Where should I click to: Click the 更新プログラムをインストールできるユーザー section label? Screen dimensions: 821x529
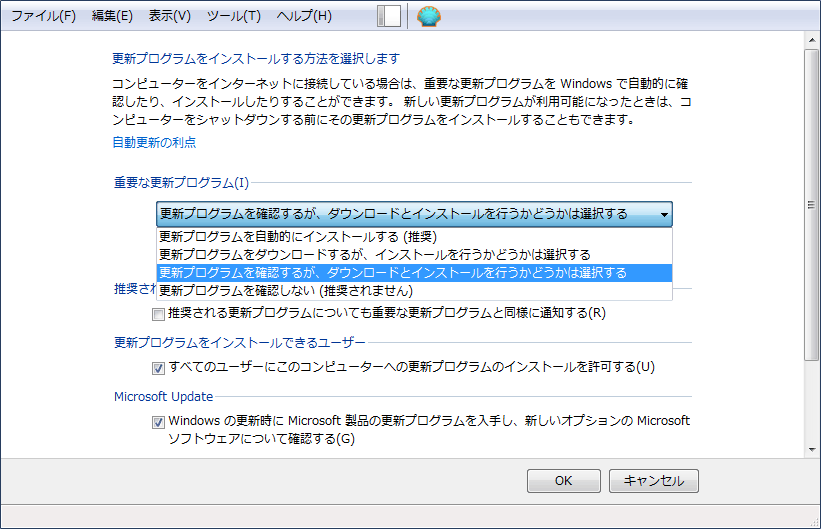click(240, 343)
